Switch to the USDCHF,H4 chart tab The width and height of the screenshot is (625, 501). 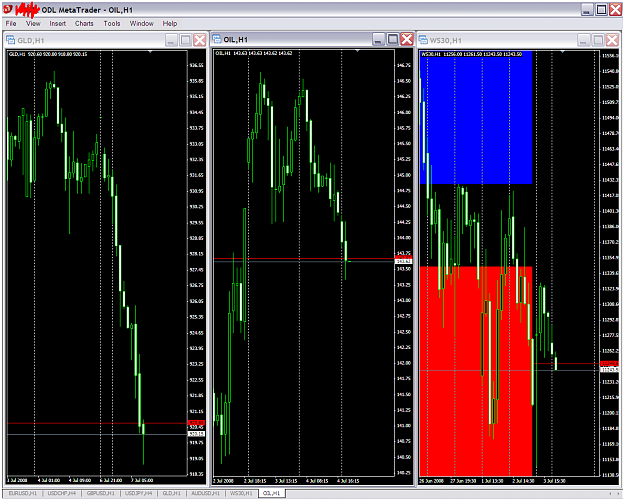click(x=61, y=493)
